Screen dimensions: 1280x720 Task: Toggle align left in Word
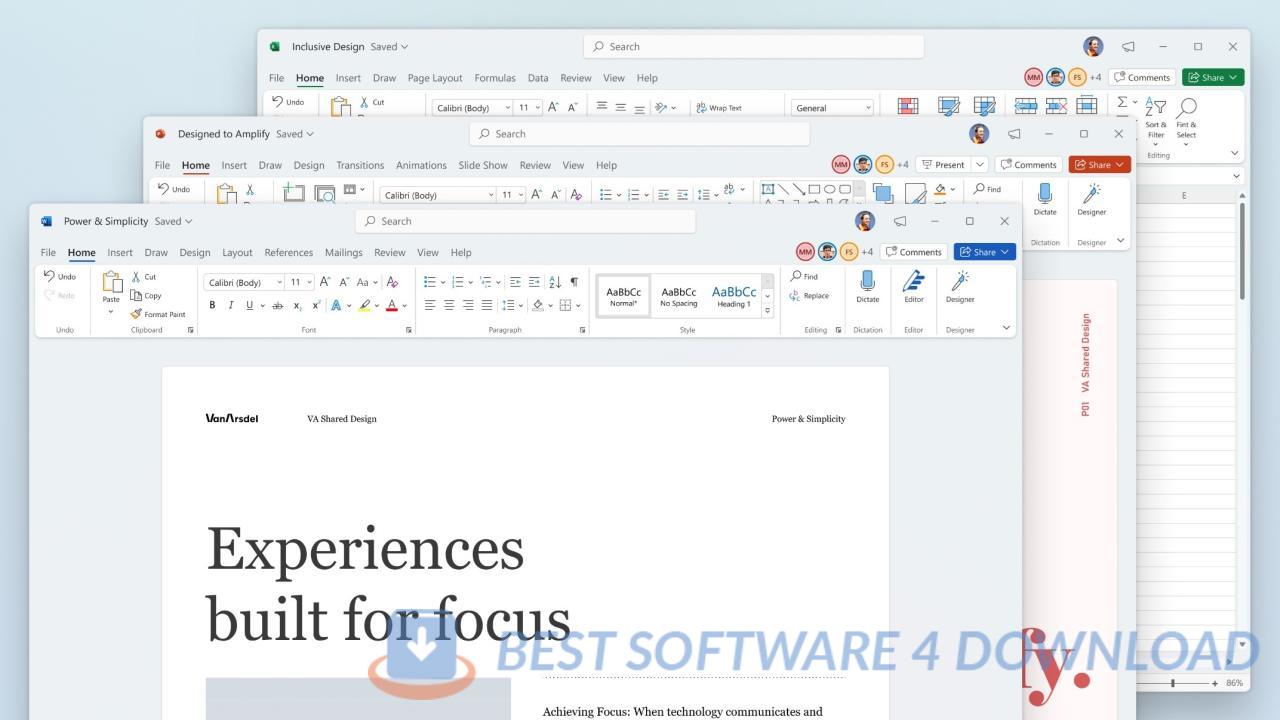point(430,305)
